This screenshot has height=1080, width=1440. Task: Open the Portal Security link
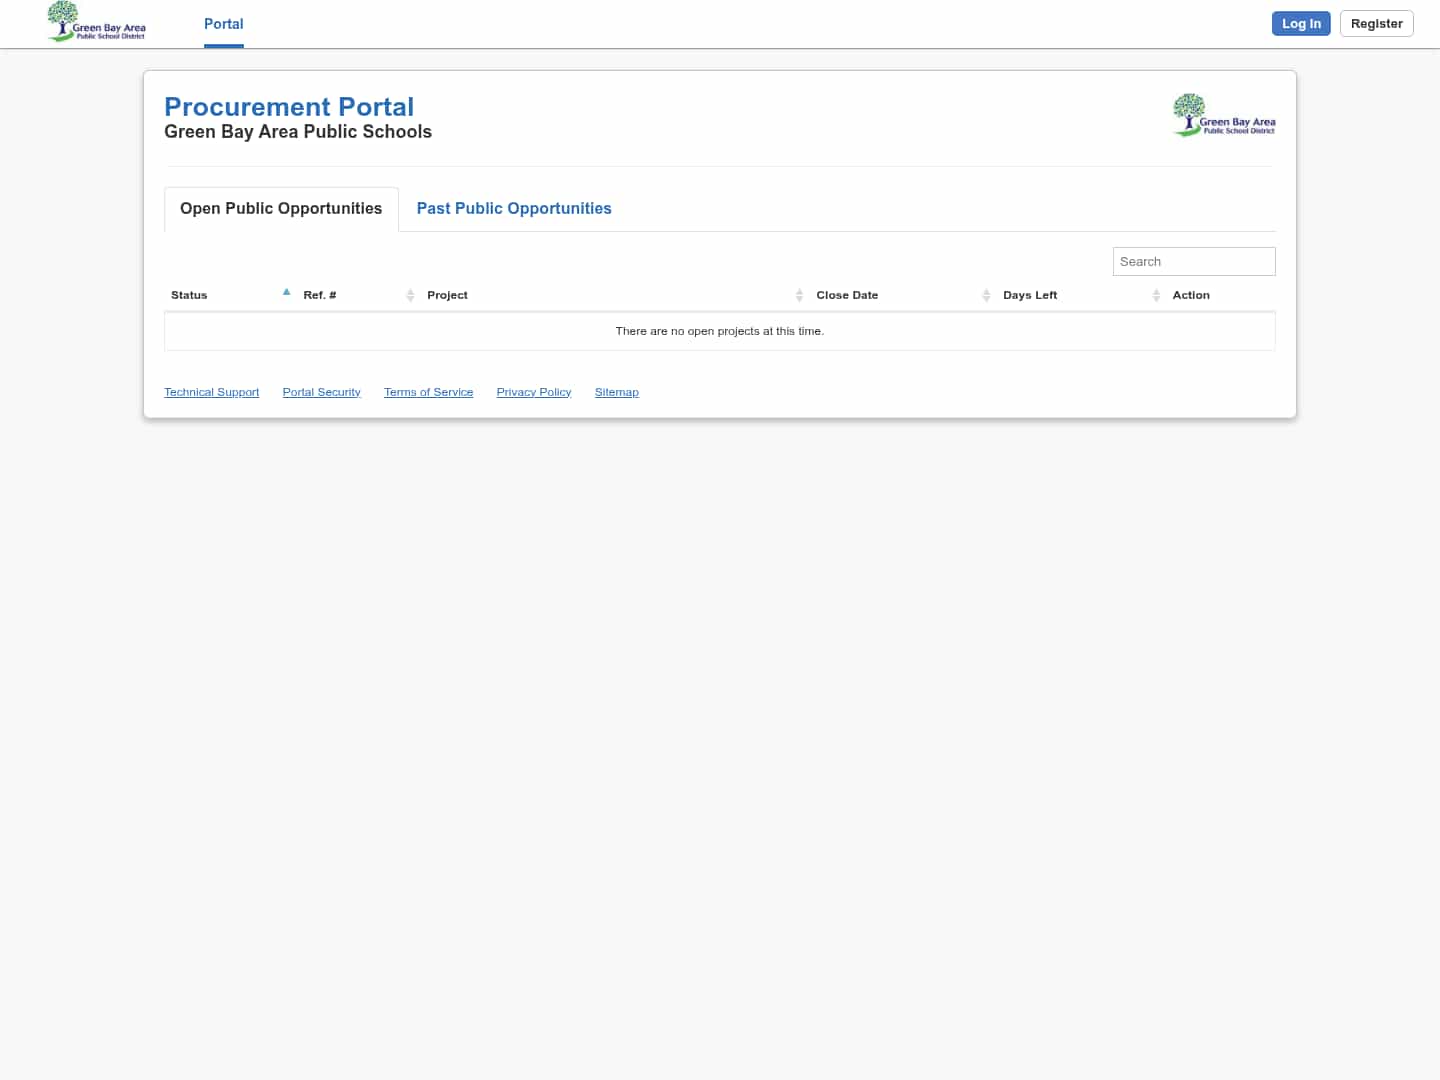[321, 392]
